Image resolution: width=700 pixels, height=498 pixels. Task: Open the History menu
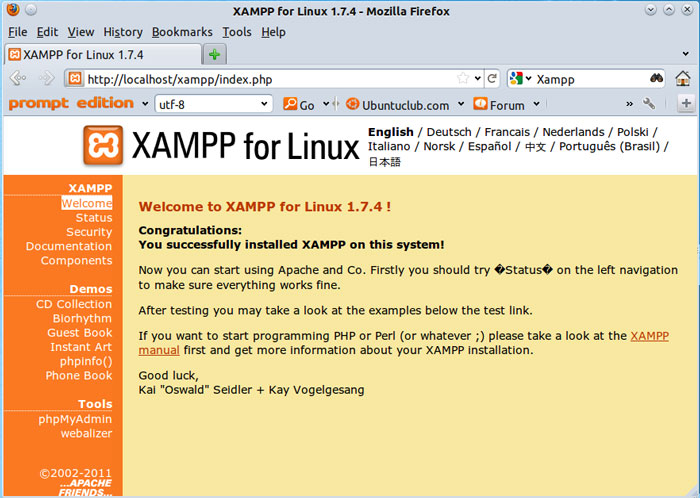[x=123, y=32]
